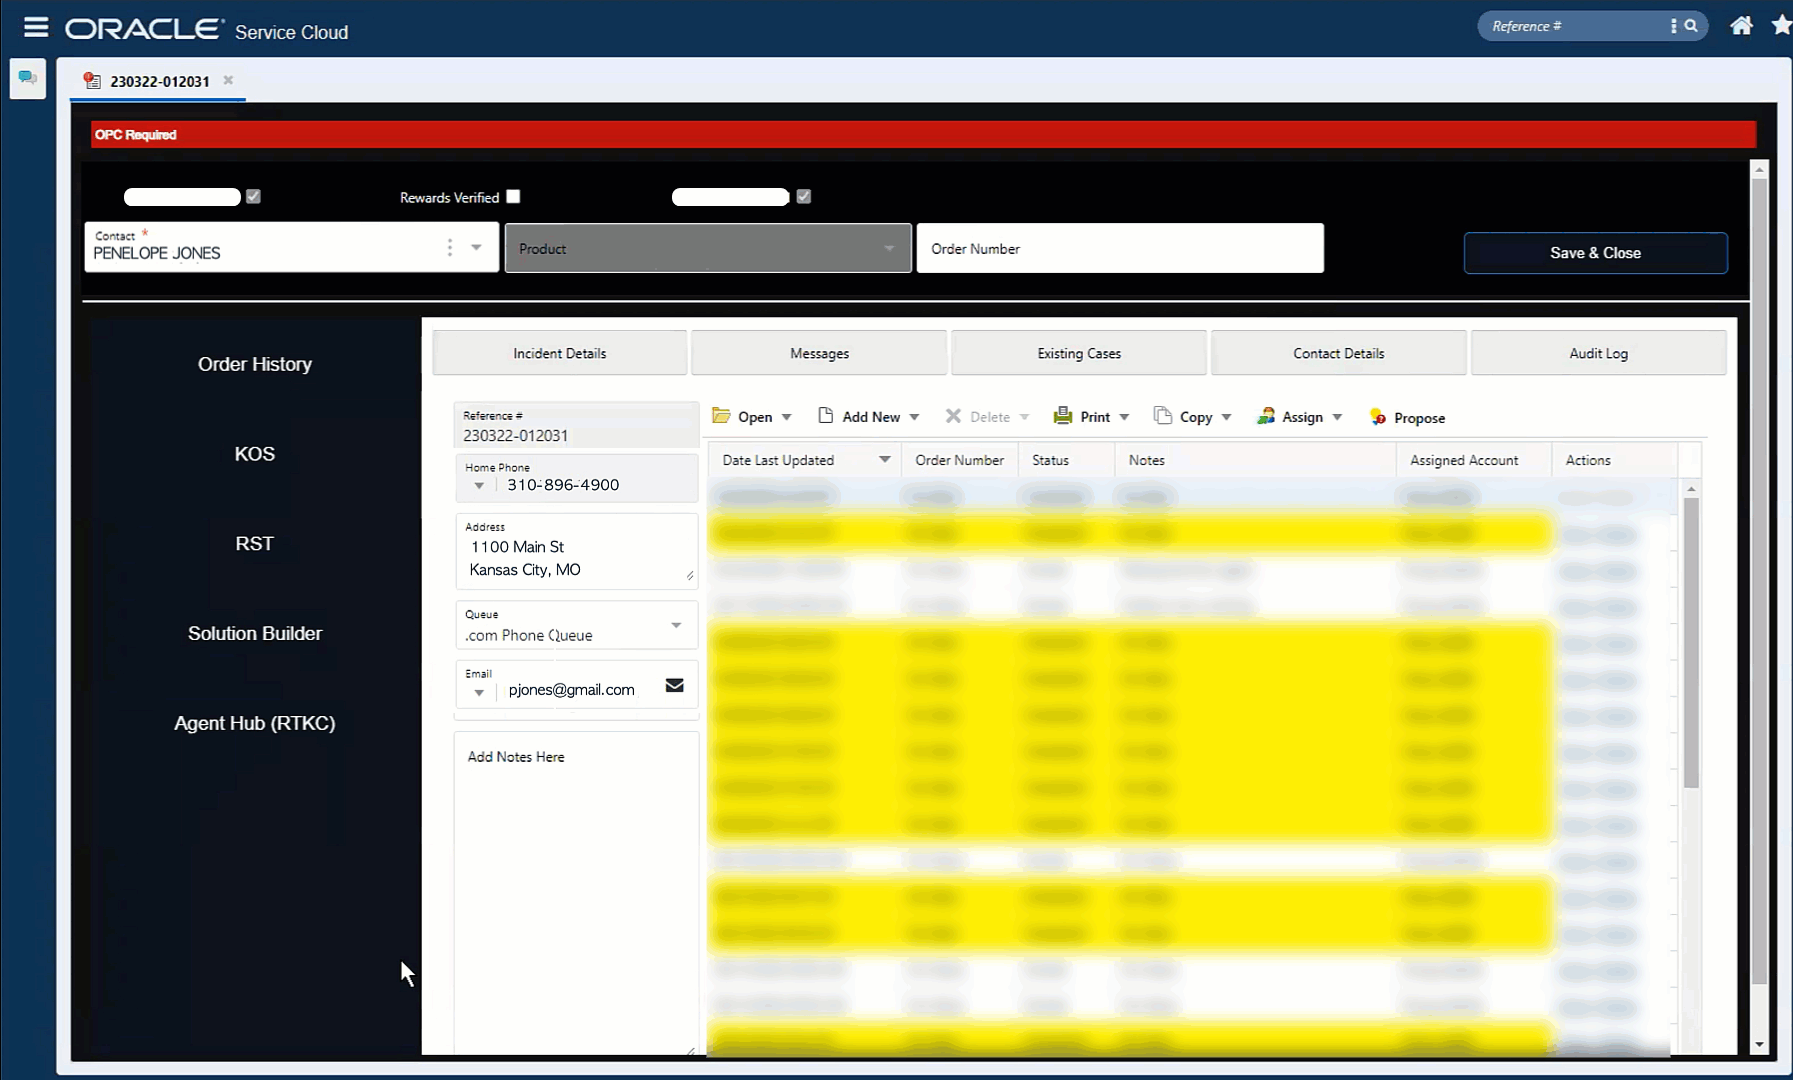Click the search magnifier in Reference box

(1691, 26)
